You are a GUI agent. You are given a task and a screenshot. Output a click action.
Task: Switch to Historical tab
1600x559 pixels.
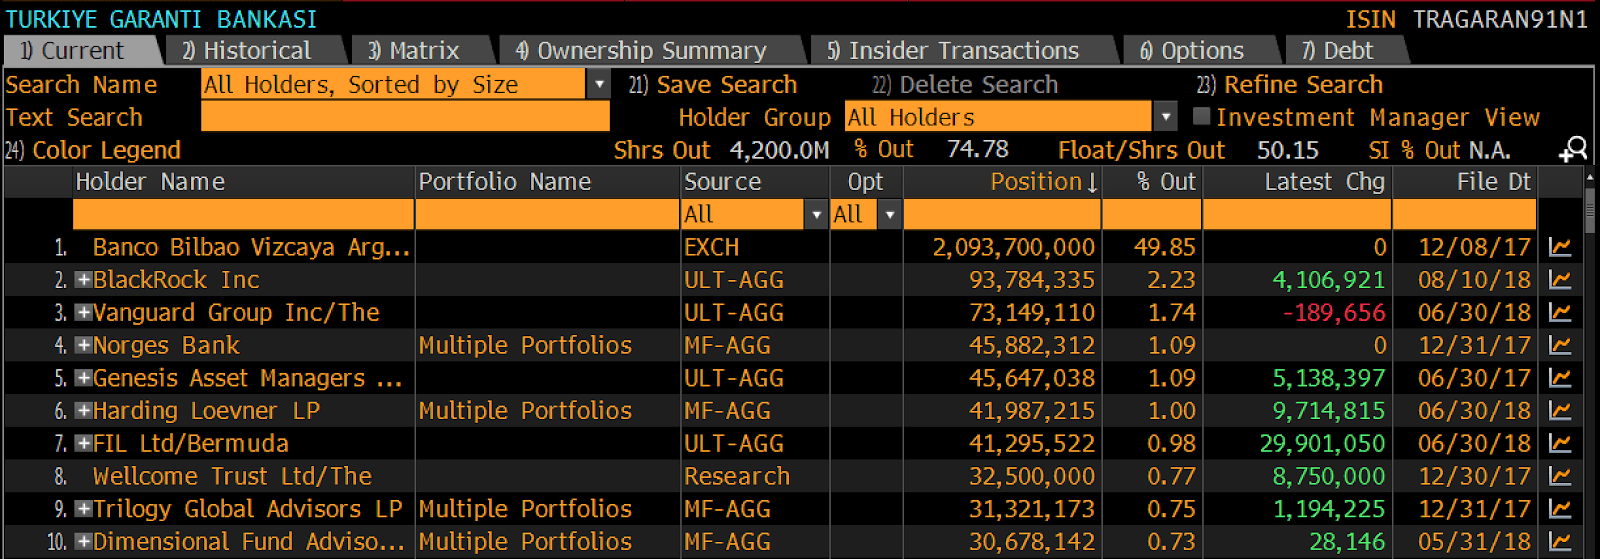point(255,50)
